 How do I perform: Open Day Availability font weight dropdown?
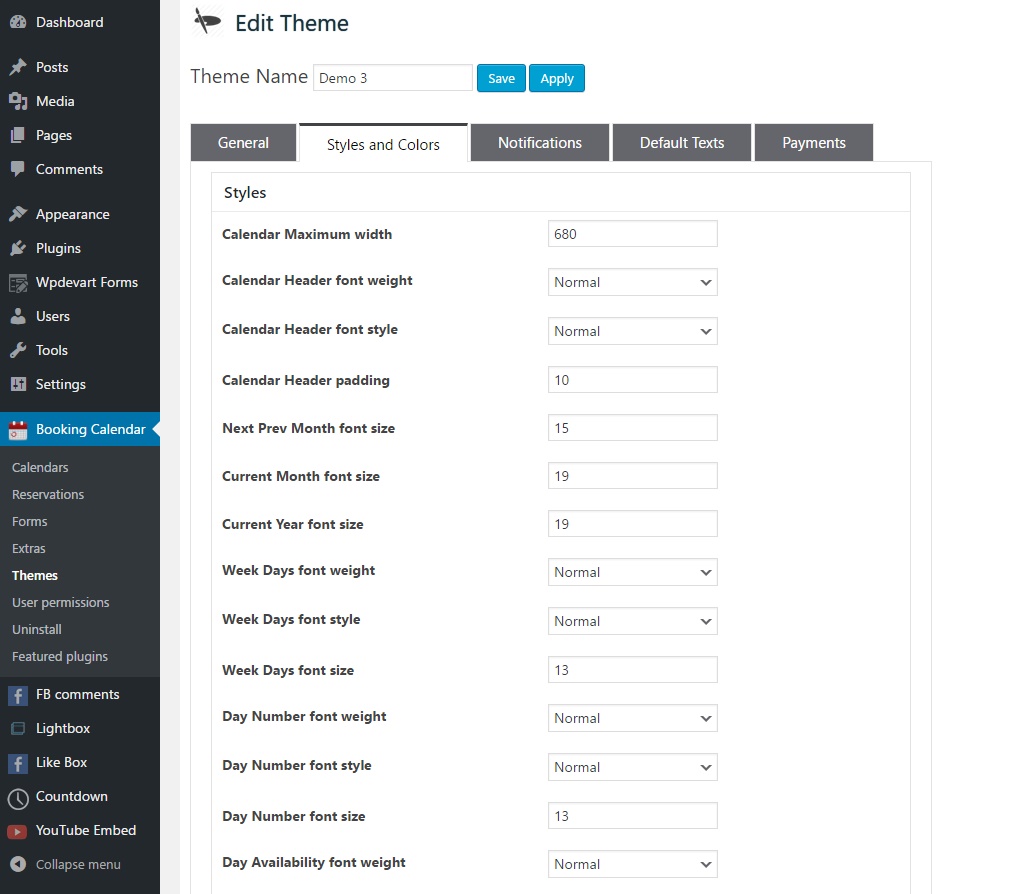632,864
